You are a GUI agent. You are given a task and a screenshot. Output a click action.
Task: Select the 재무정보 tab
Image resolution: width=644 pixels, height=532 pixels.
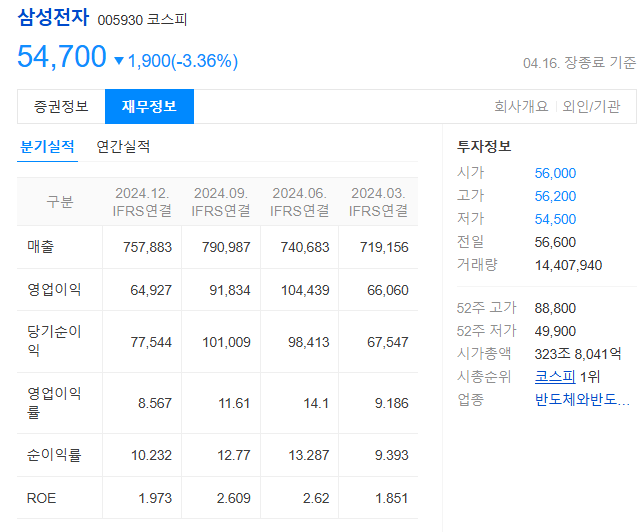pos(150,106)
